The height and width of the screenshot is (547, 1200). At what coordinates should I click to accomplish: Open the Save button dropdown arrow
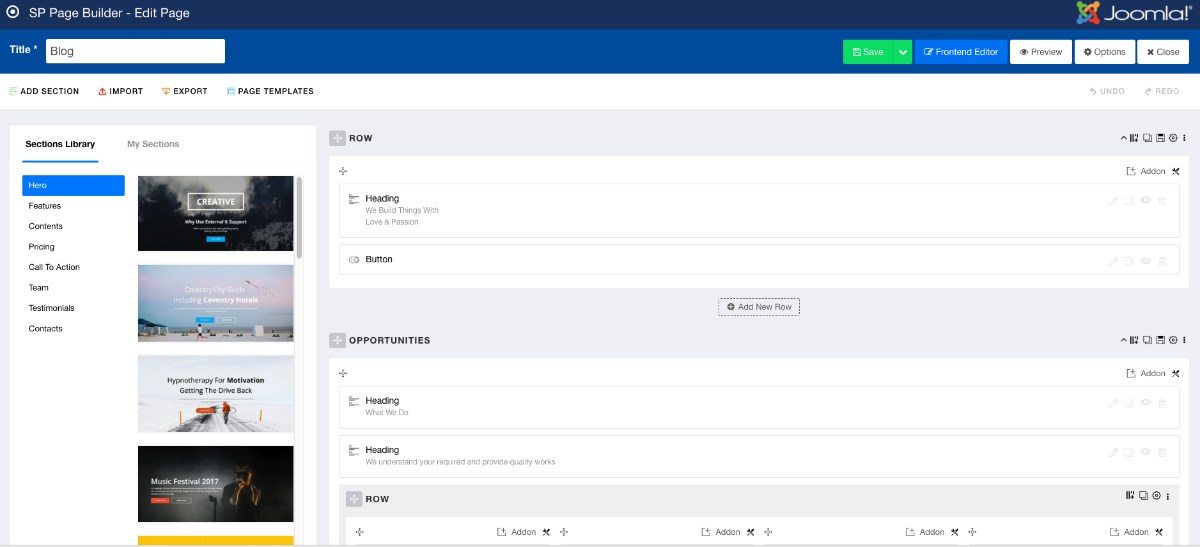pyautogui.click(x=903, y=52)
